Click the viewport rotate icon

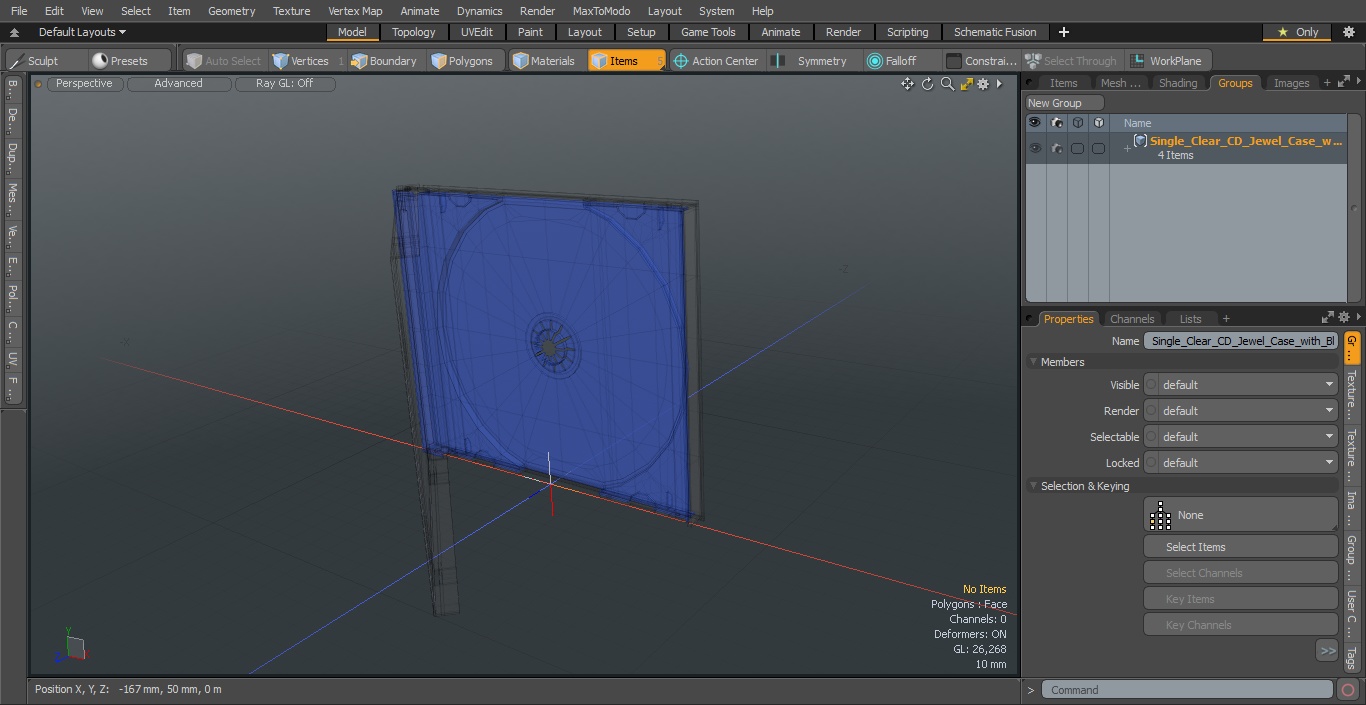[927, 84]
